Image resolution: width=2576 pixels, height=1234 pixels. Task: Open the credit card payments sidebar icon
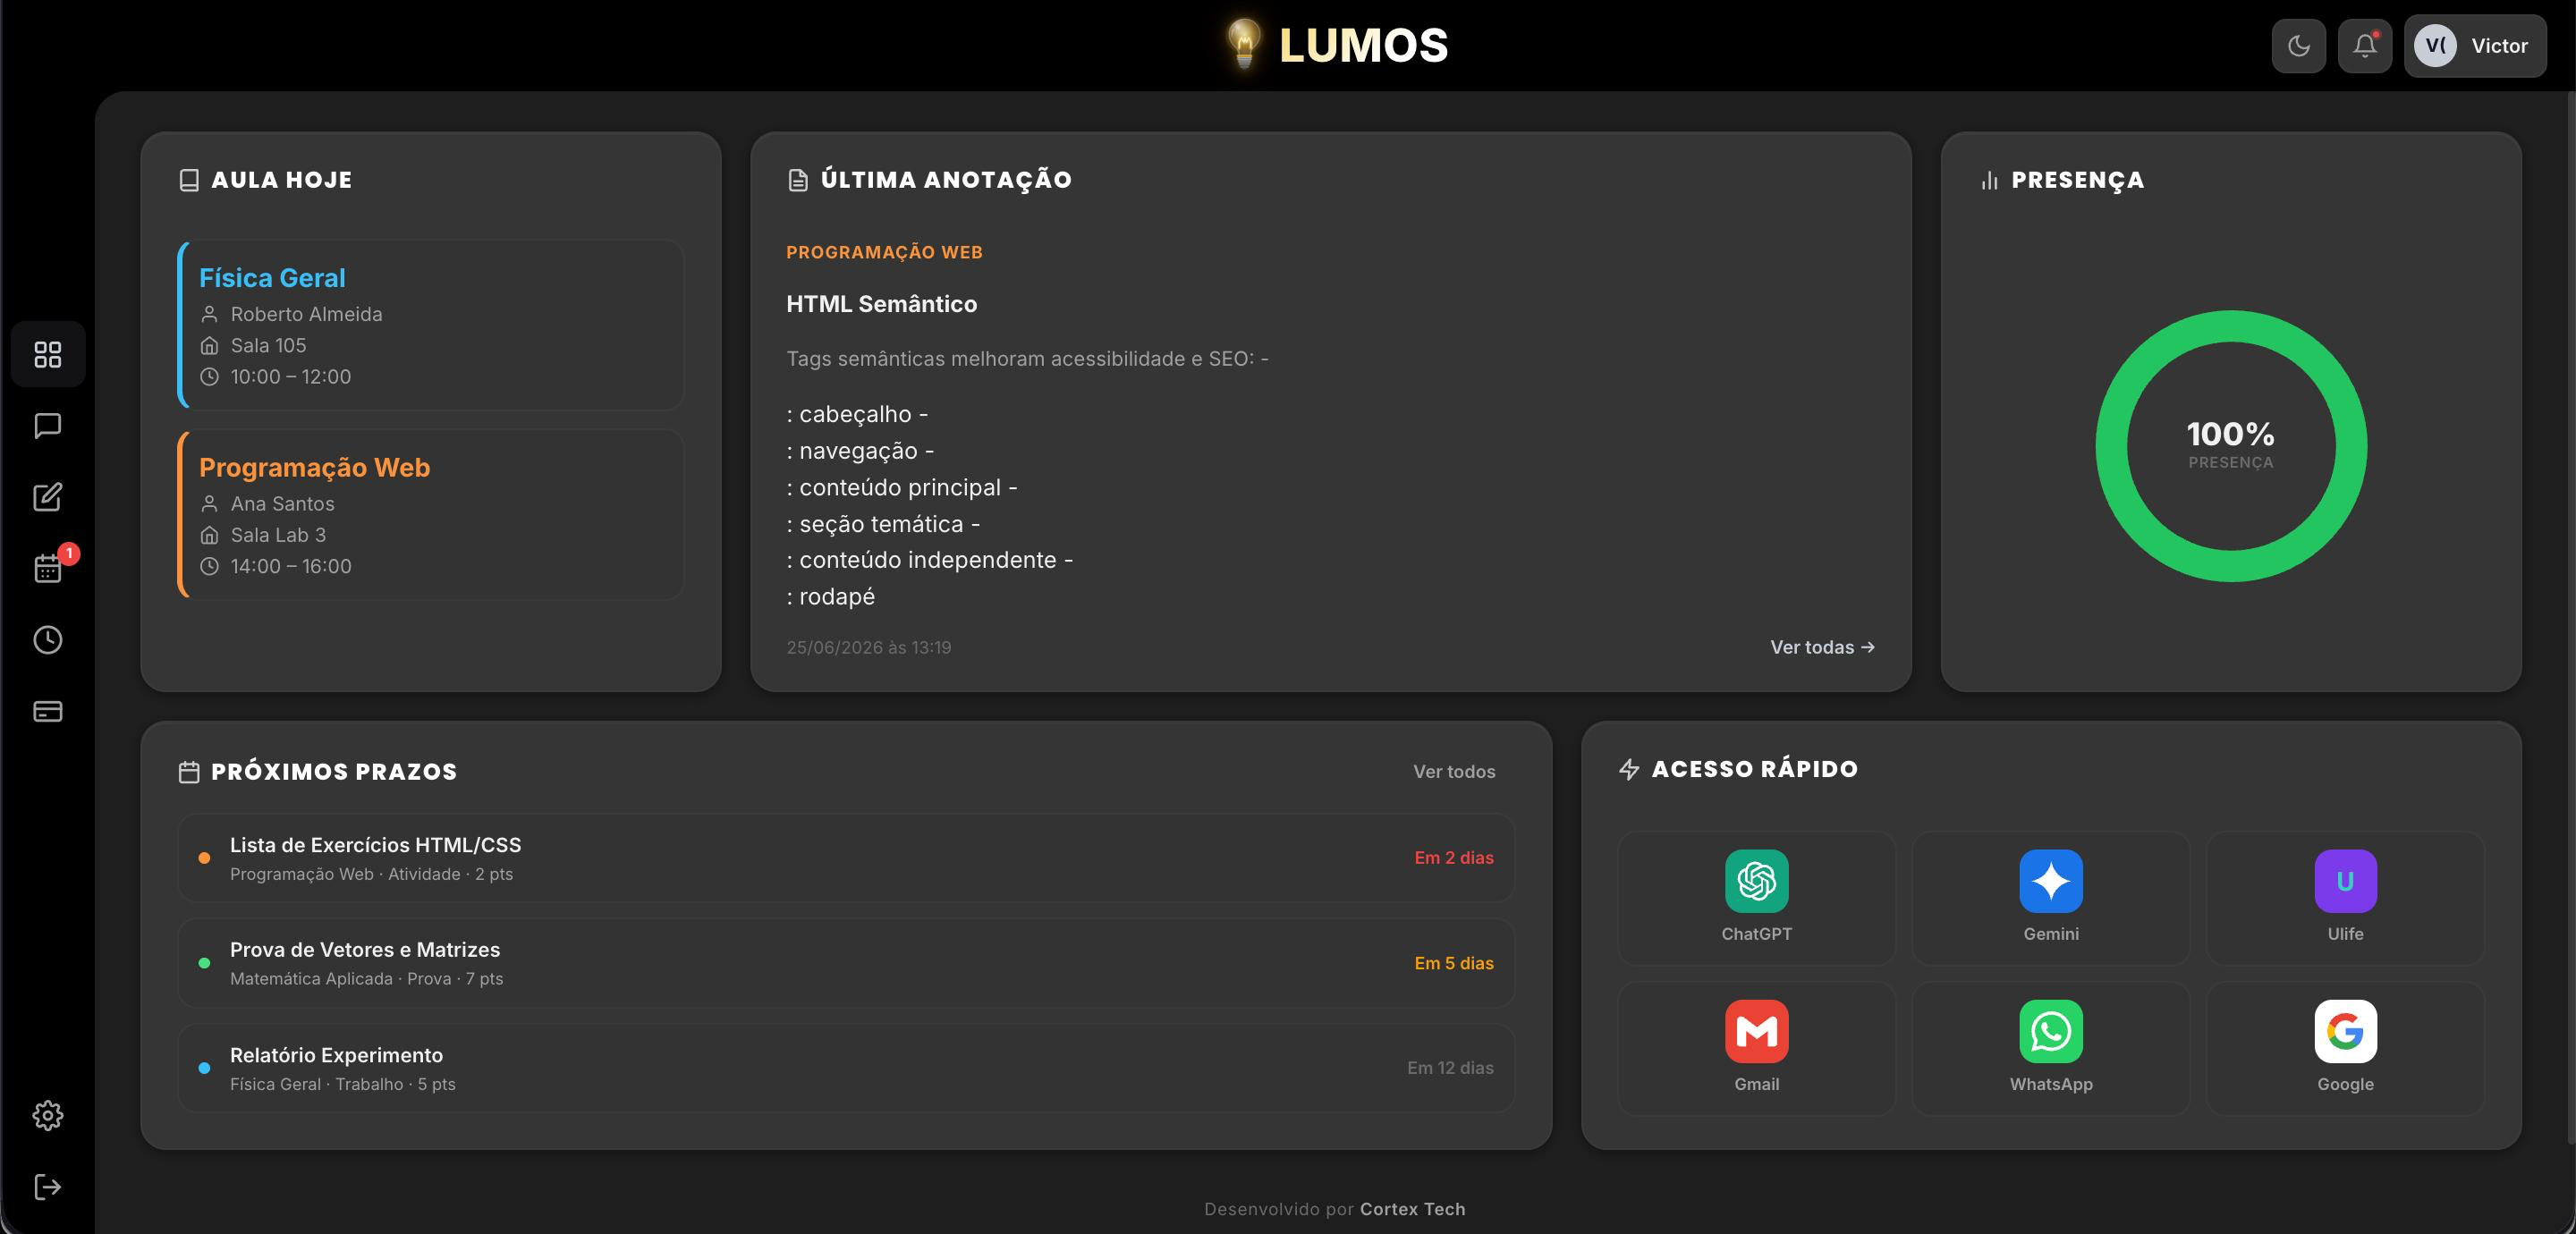[48, 711]
